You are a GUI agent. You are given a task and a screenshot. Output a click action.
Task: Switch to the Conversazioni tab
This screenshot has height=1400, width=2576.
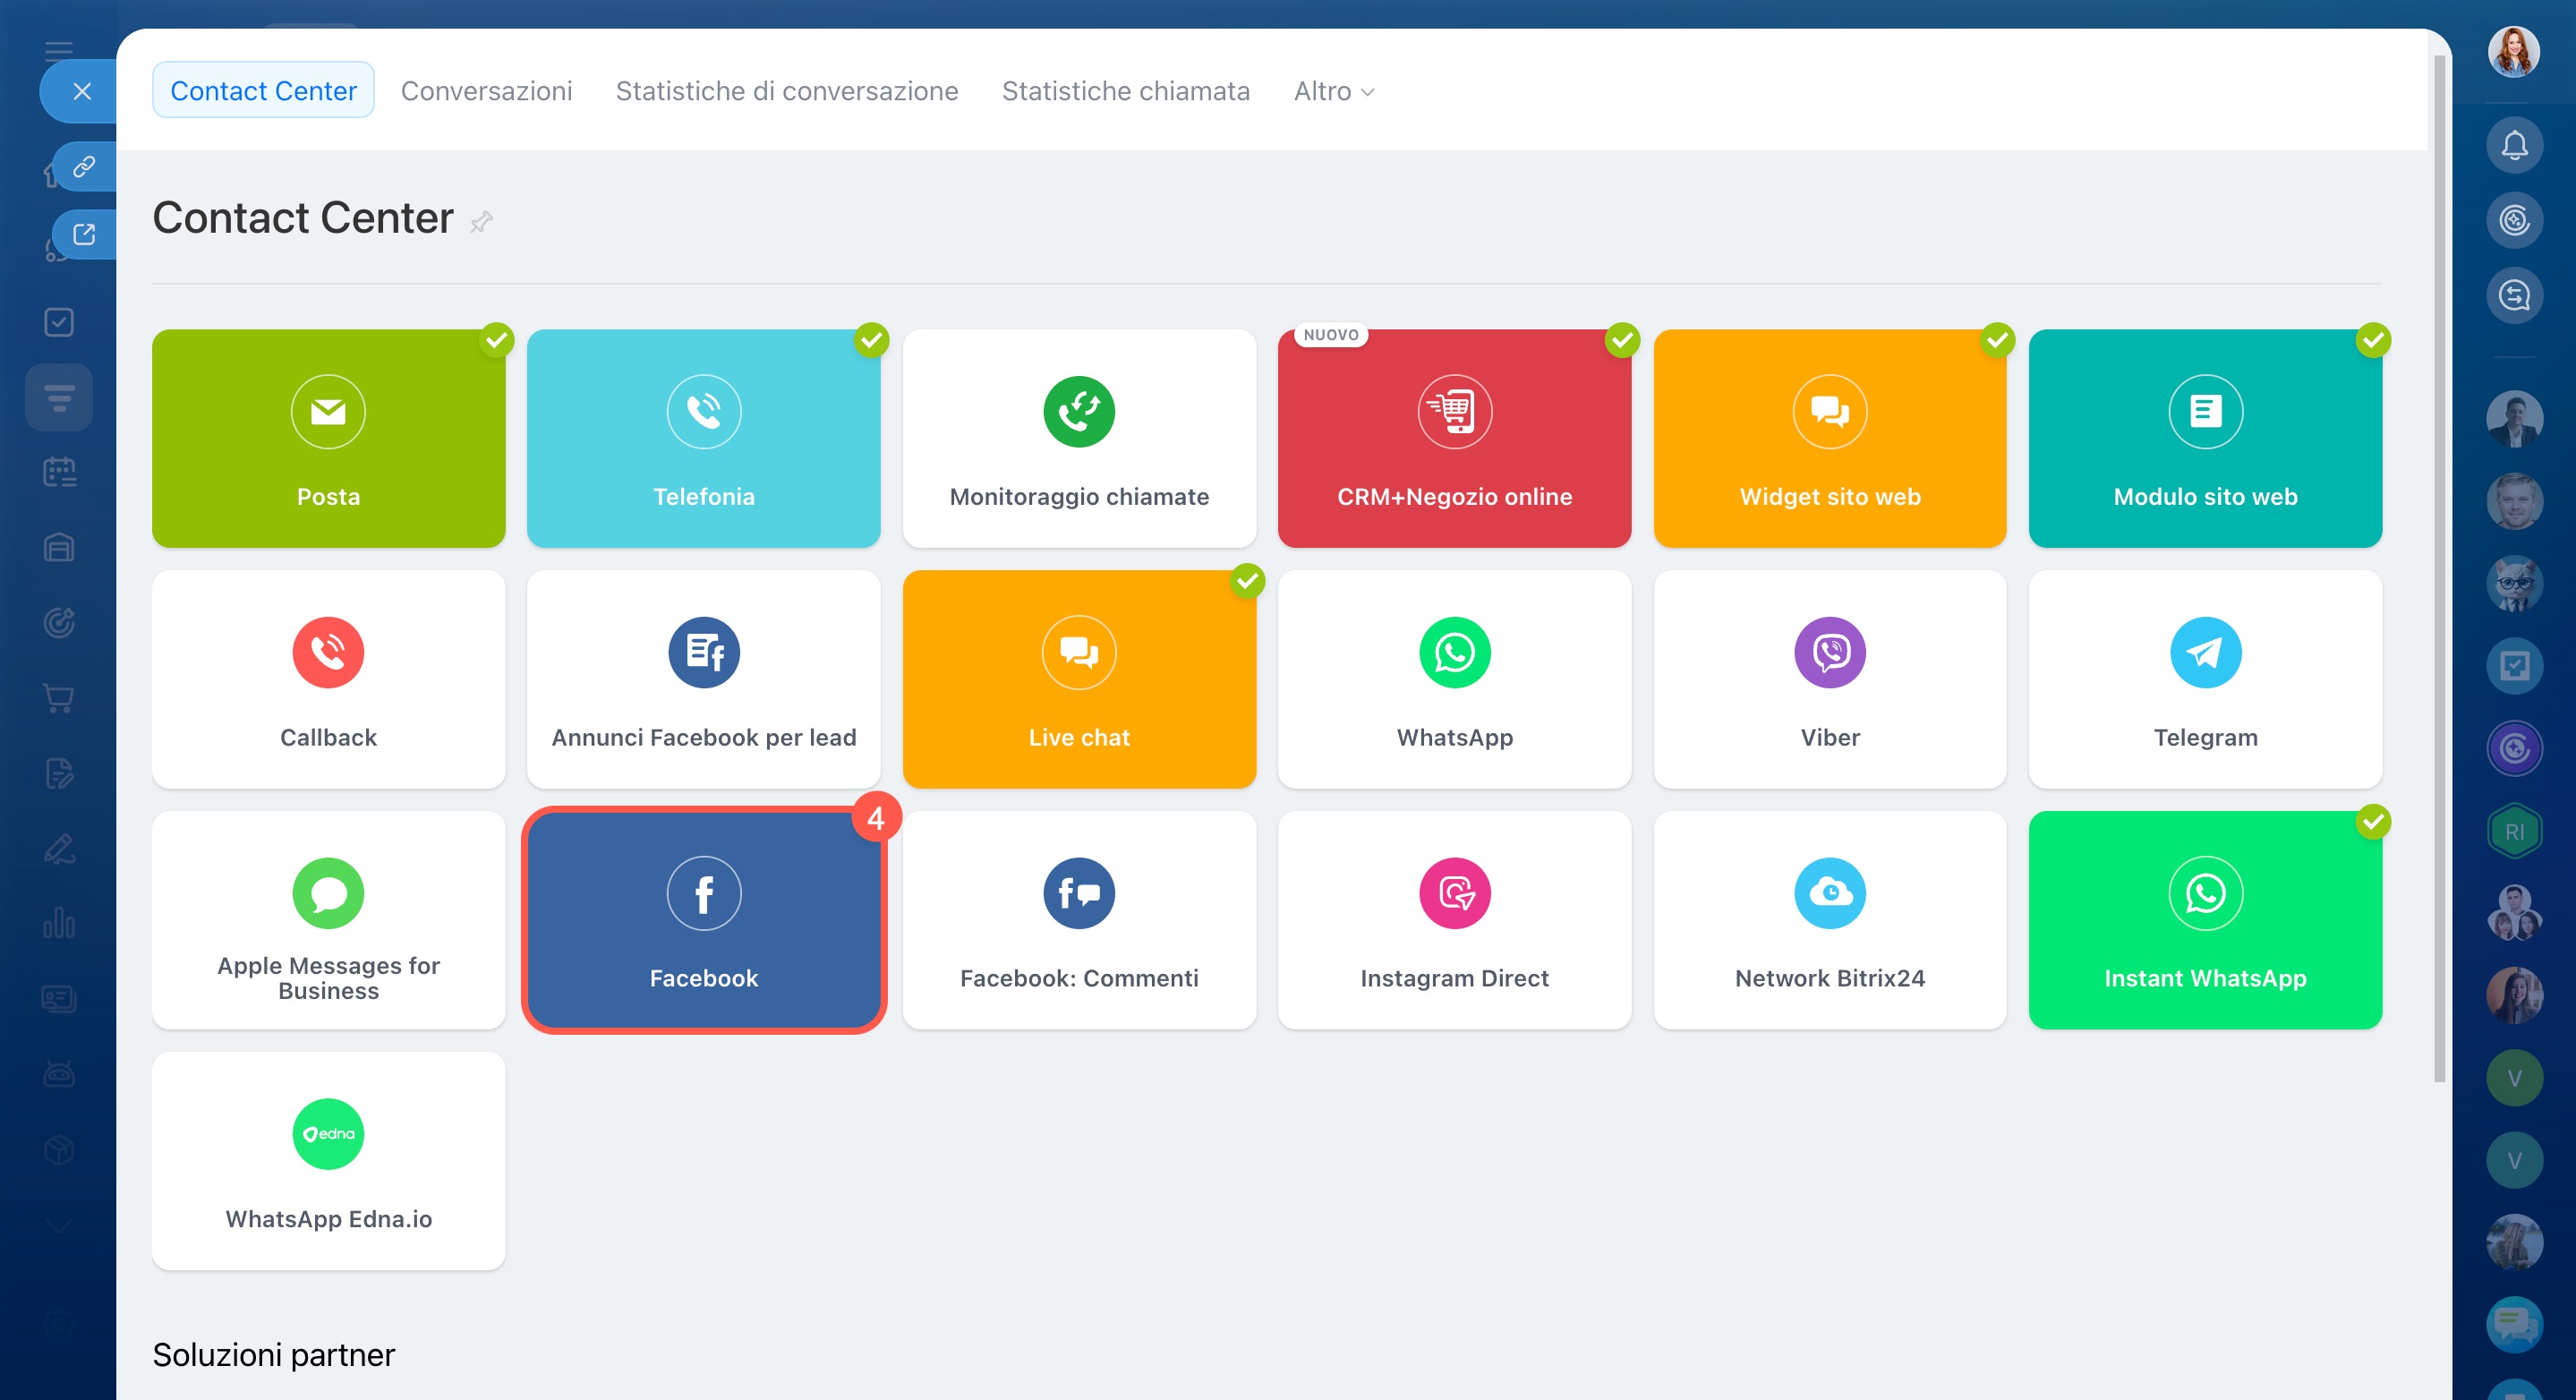coord(486,91)
